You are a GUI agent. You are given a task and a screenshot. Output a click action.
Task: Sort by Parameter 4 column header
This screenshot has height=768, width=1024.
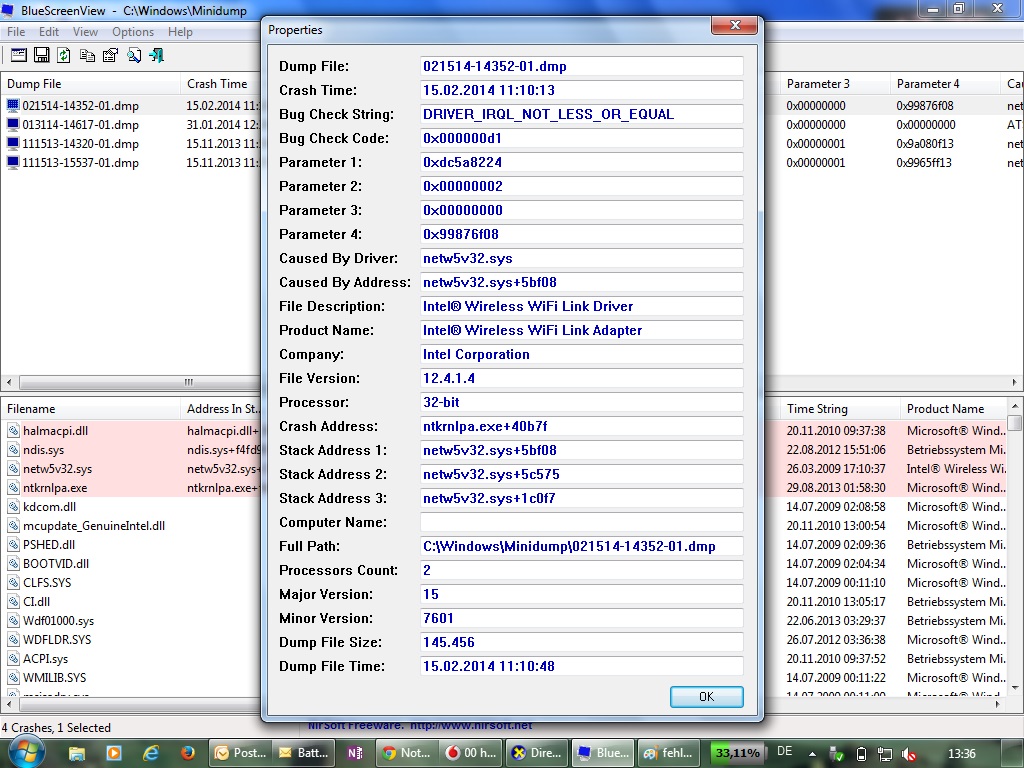[x=944, y=84]
